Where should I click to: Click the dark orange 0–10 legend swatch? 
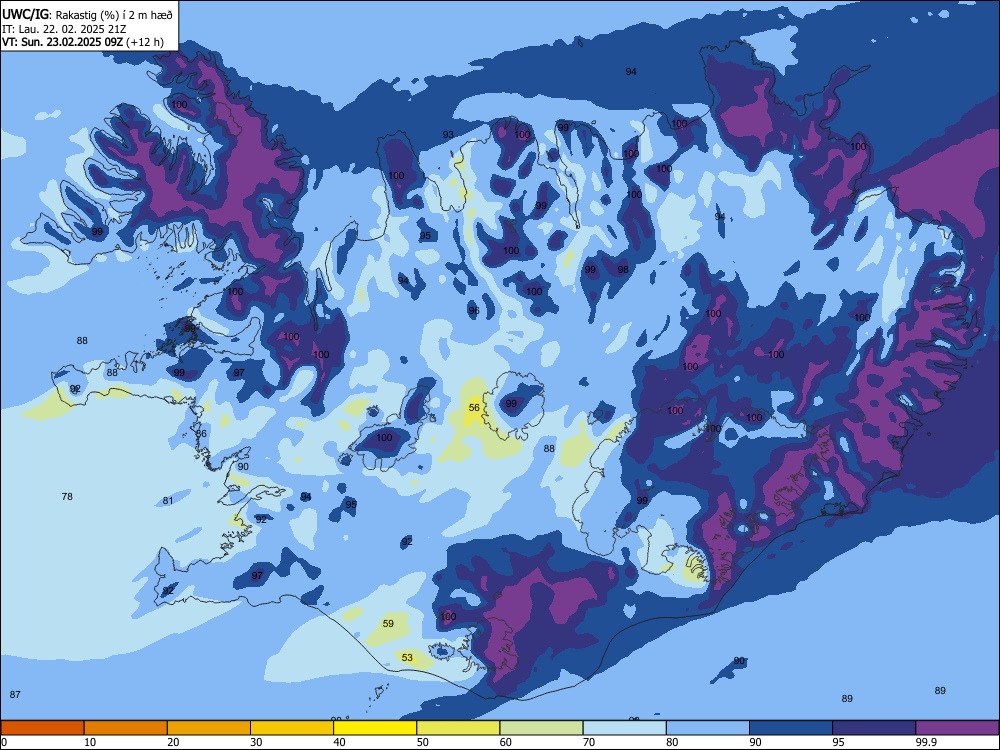click(x=42, y=728)
